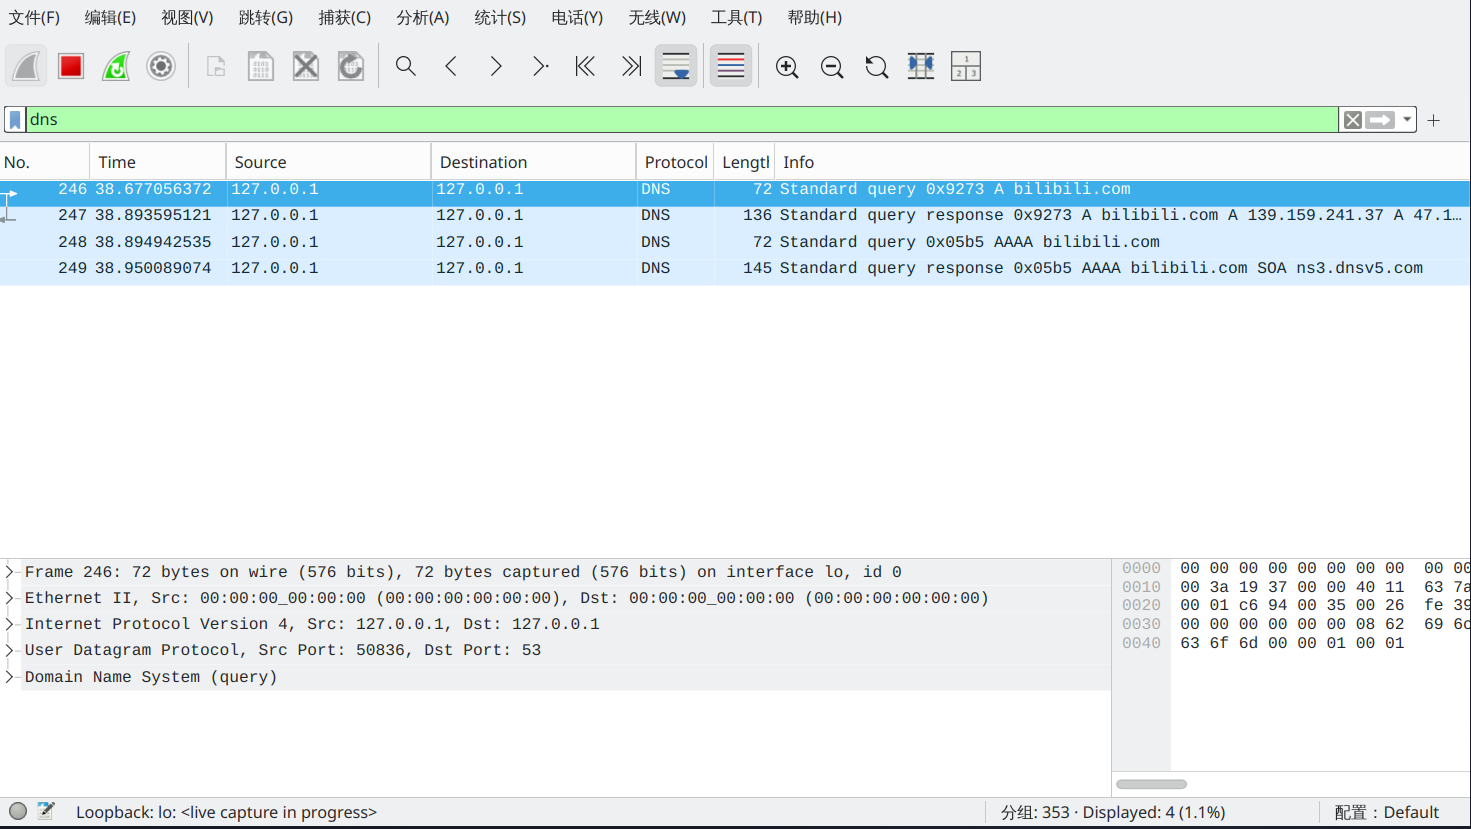Viewport: 1471px width, 829px height.
Task: Restart the current capture
Action: click(x=116, y=67)
